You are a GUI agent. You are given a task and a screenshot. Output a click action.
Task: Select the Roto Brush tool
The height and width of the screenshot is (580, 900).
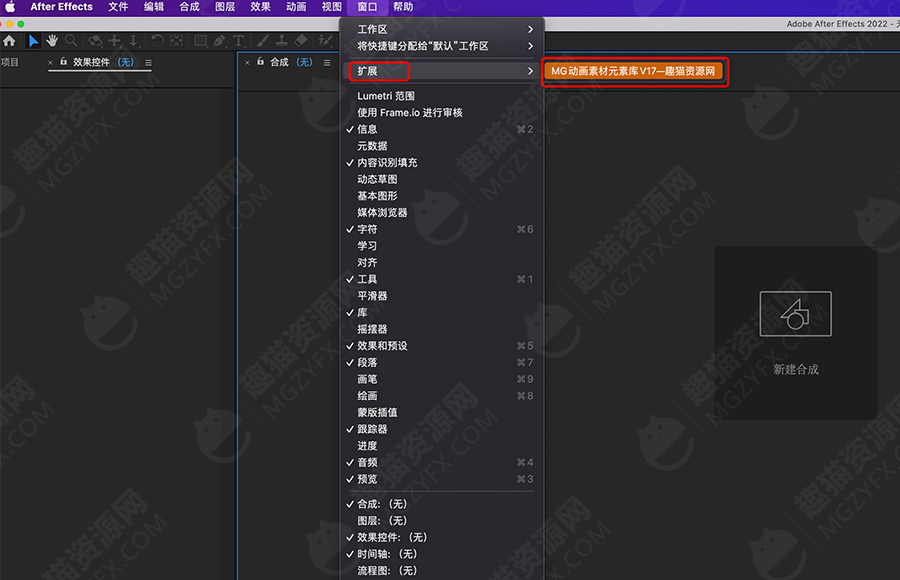(325, 41)
